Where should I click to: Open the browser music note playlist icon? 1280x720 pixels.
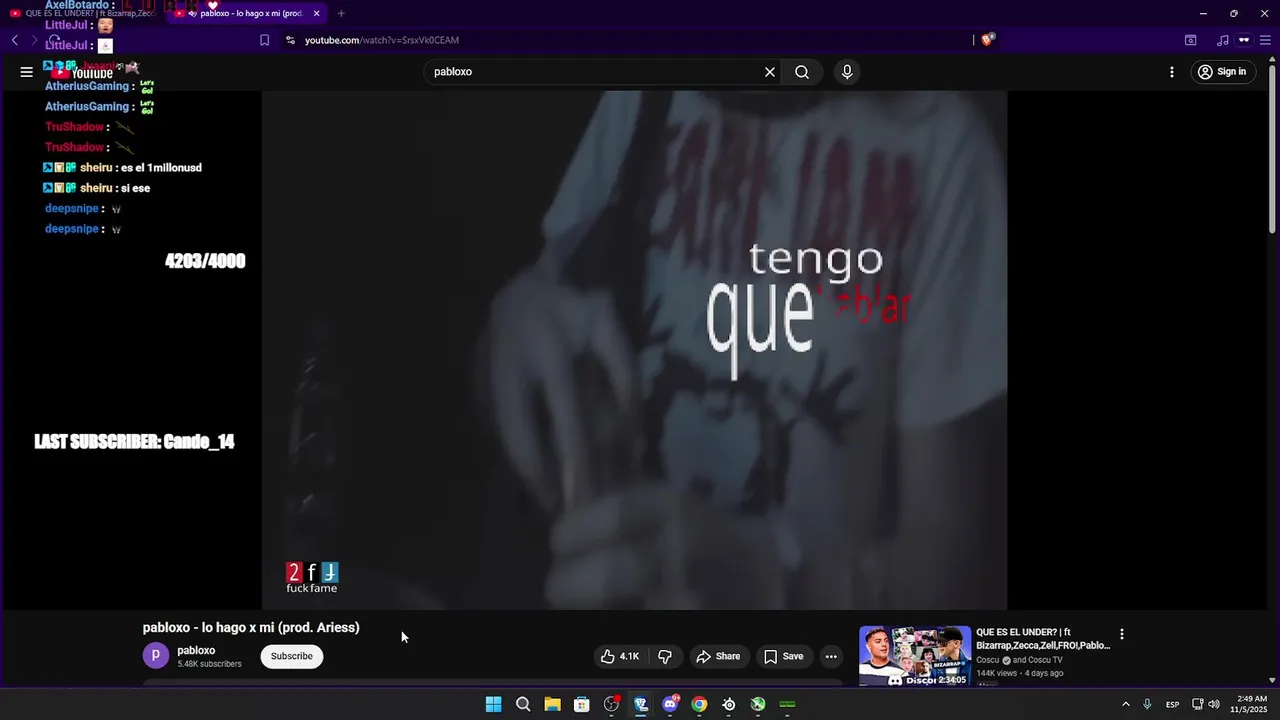point(1222,40)
